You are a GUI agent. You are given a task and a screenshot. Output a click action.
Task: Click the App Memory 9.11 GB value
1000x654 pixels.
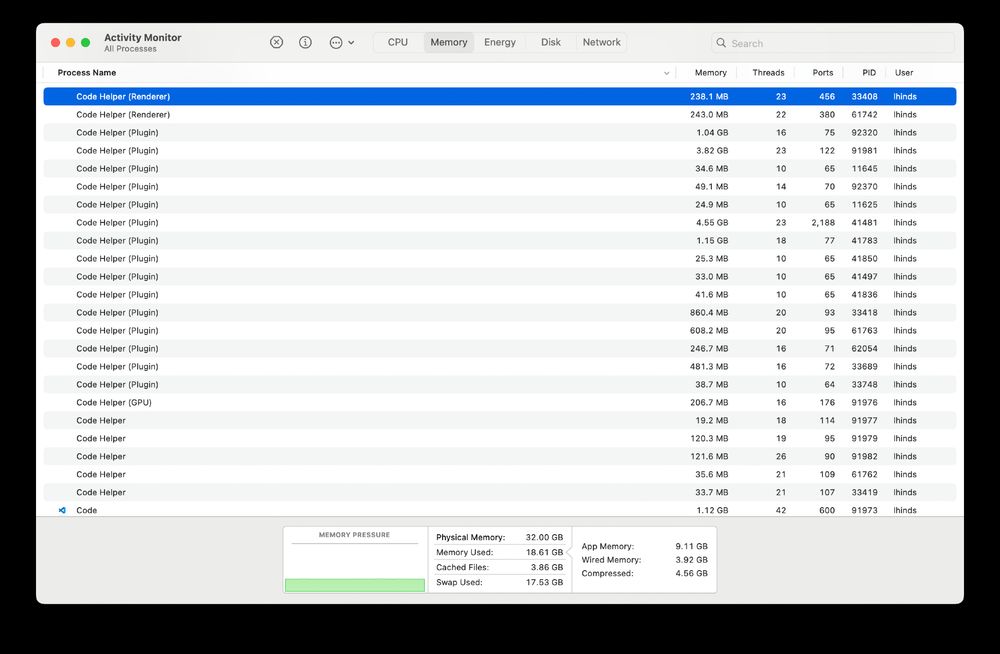pyautogui.click(x=691, y=546)
